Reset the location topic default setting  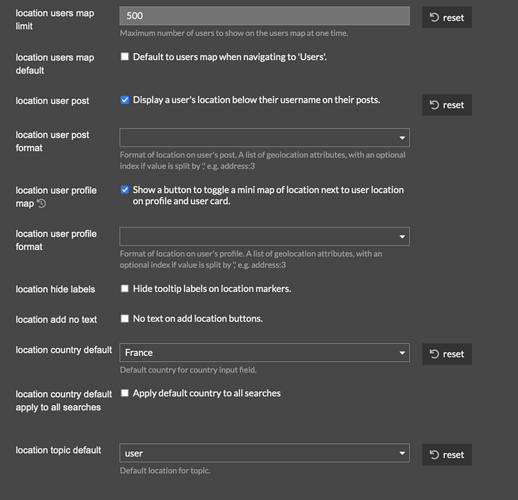tap(447, 454)
